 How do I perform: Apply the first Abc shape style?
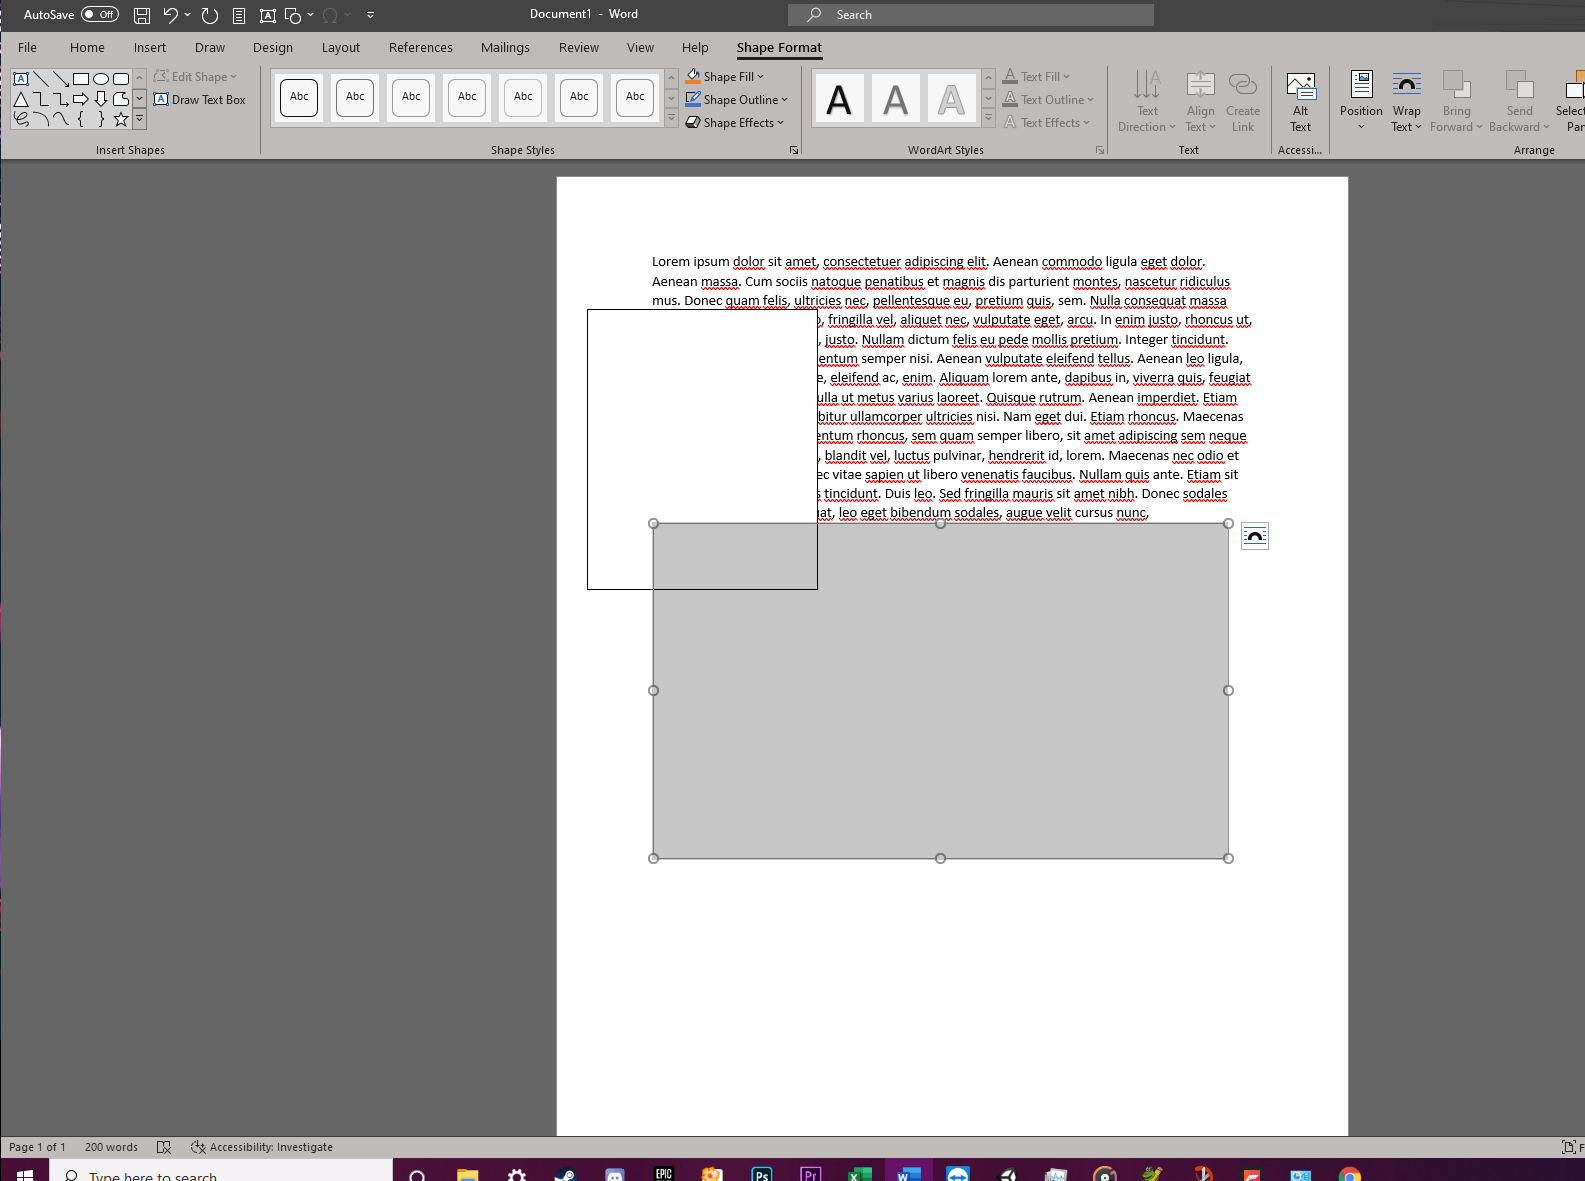[299, 97]
